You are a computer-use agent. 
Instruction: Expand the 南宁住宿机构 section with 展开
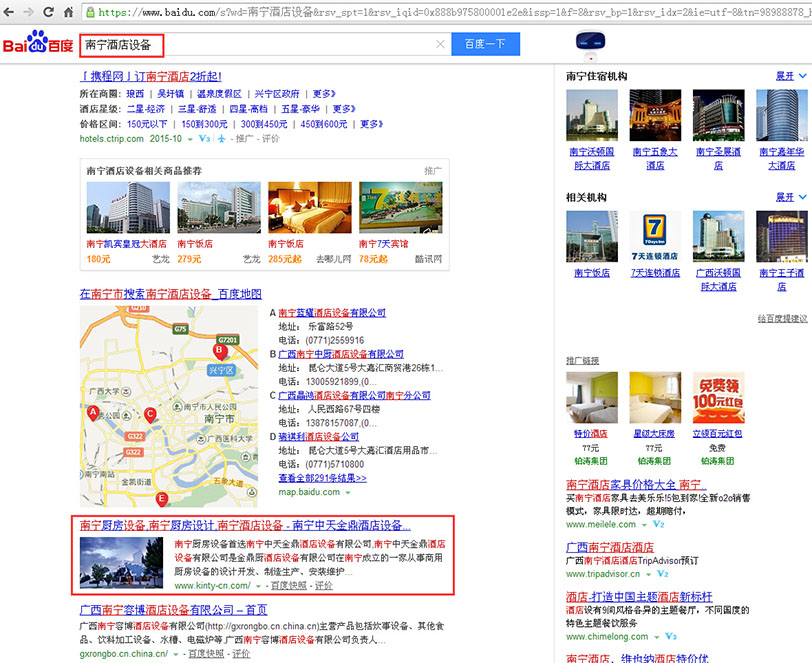coord(790,76)
